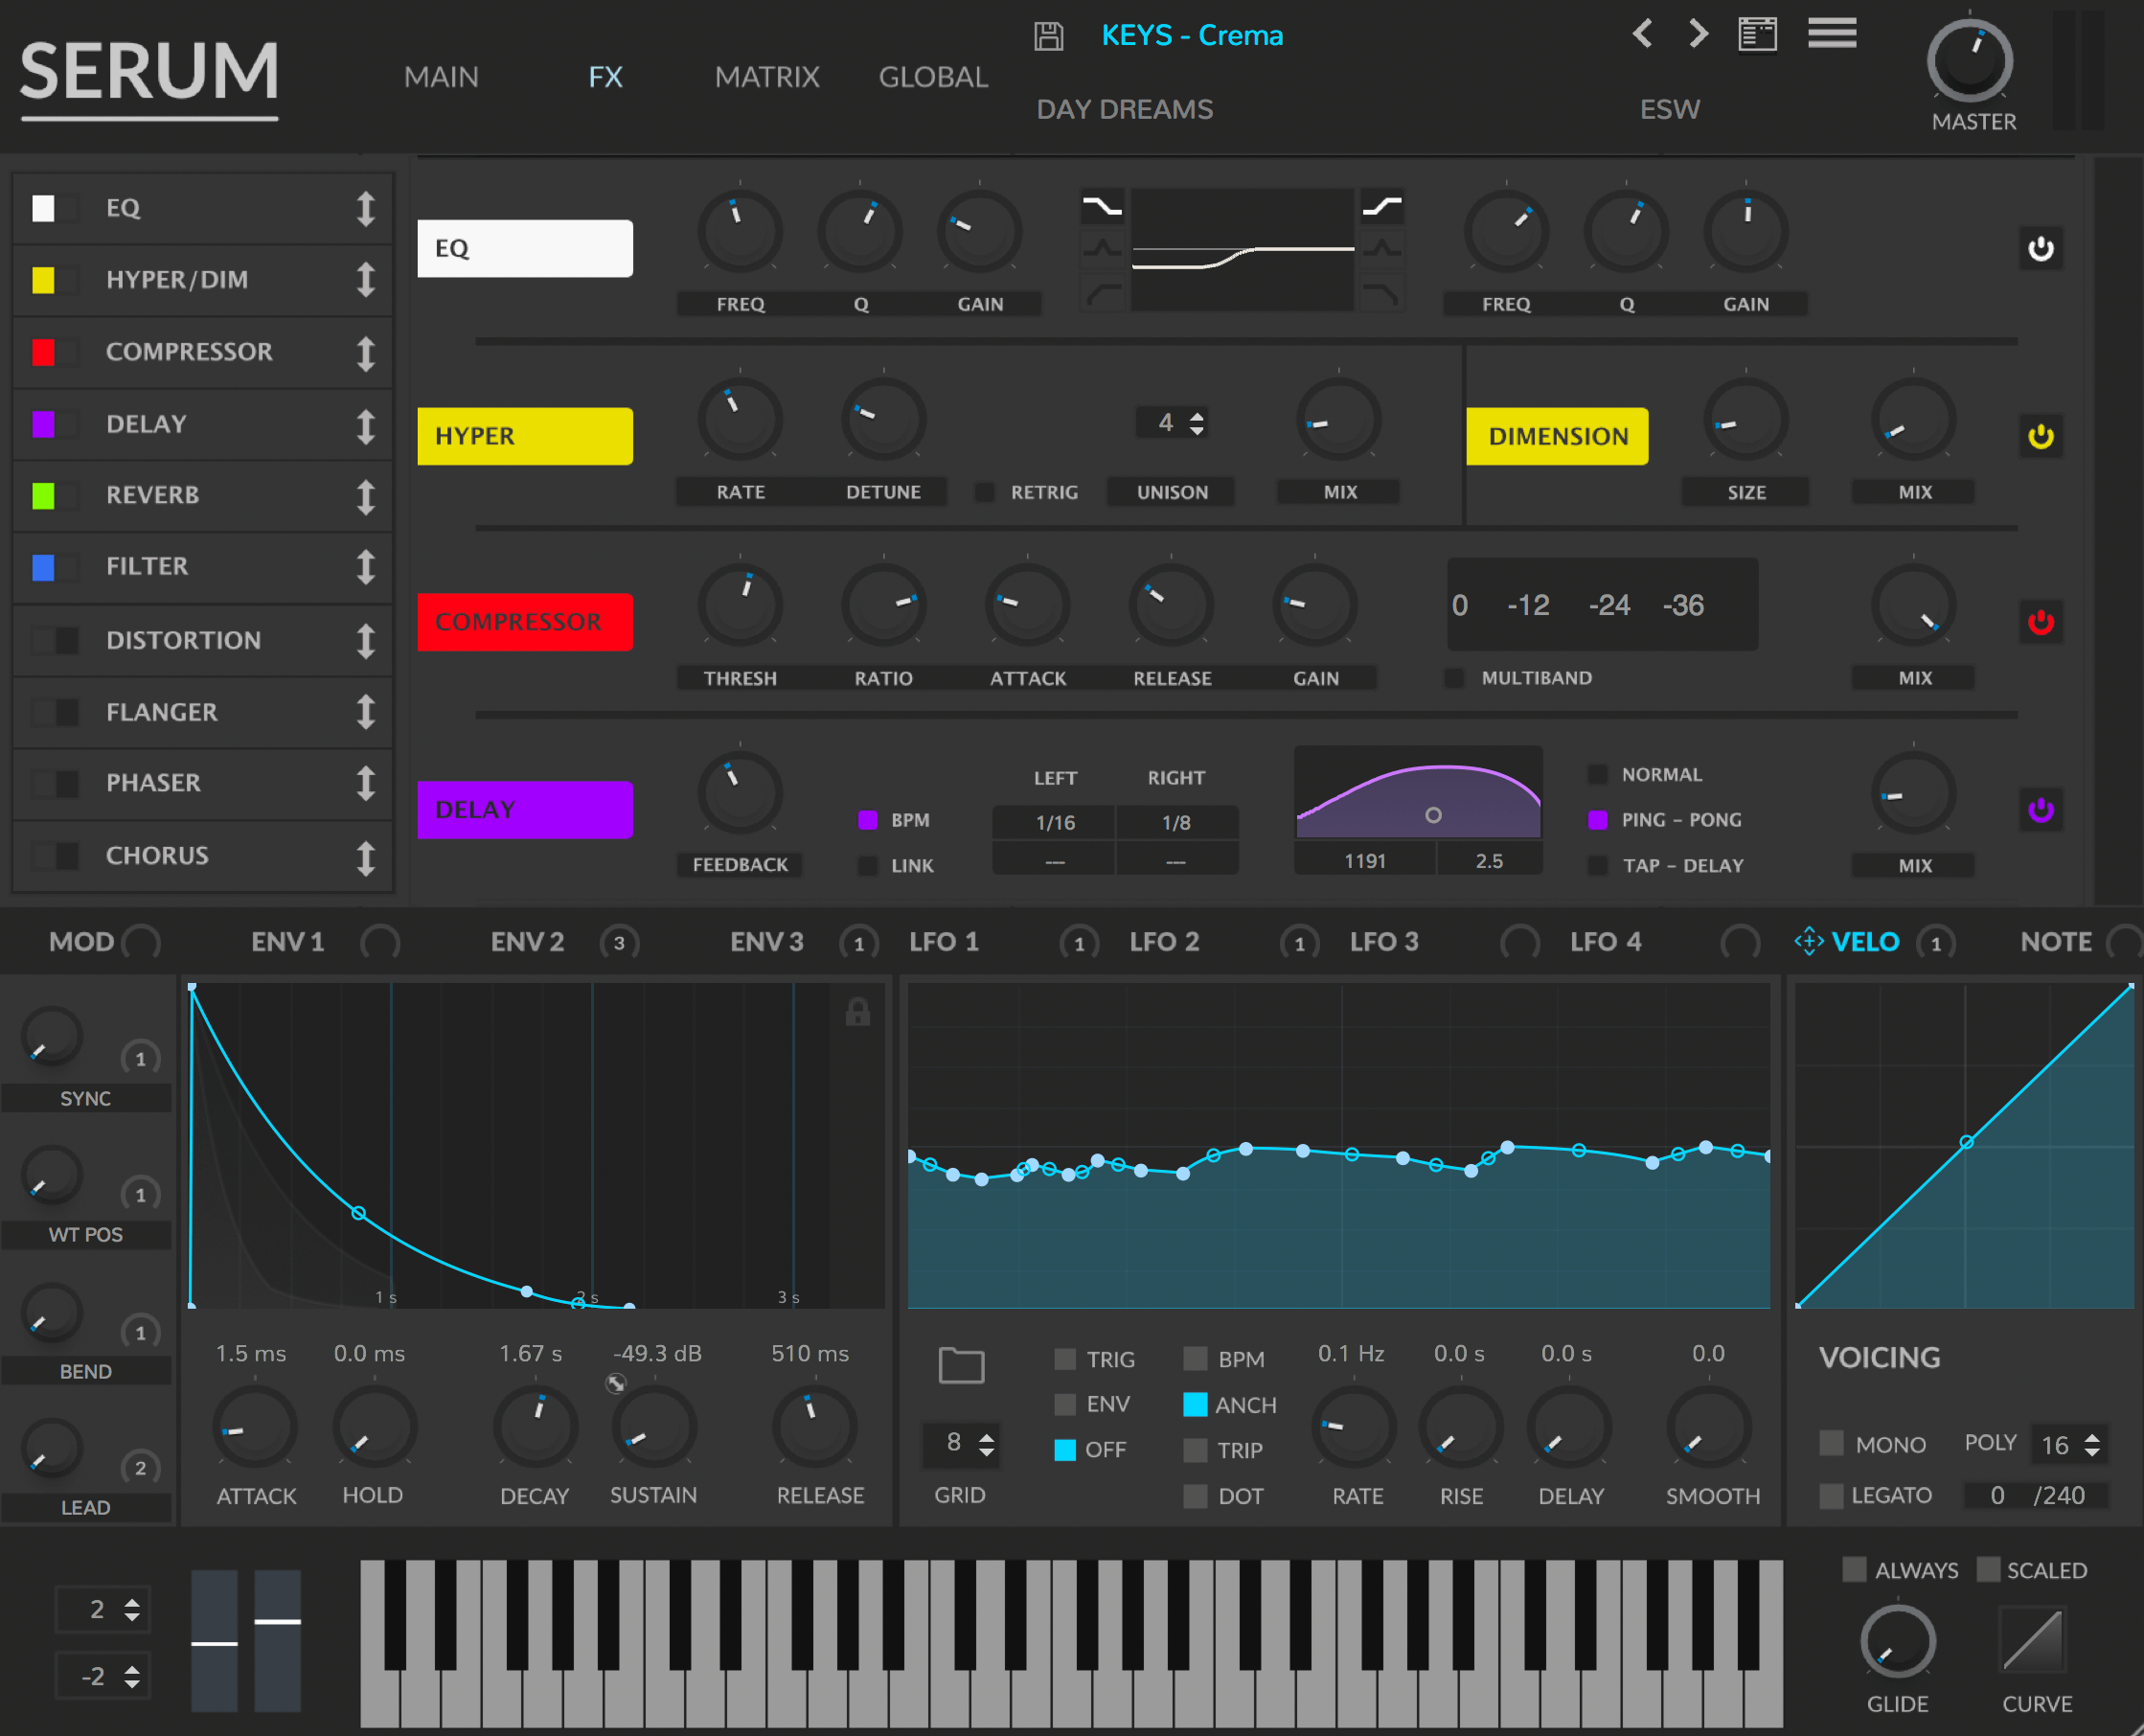
Task: Click the glide CURVE shape box
Action: pyautogui.click(x=2032, y=1639)
